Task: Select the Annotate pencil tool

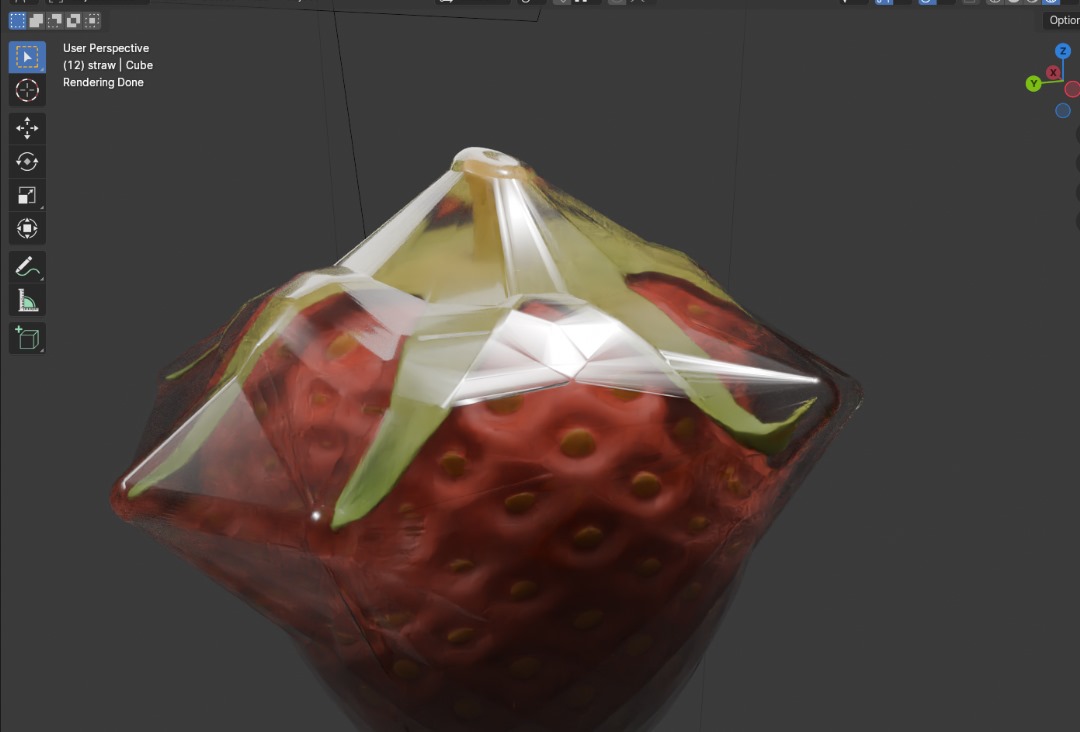Action: [x=27, y=267]
